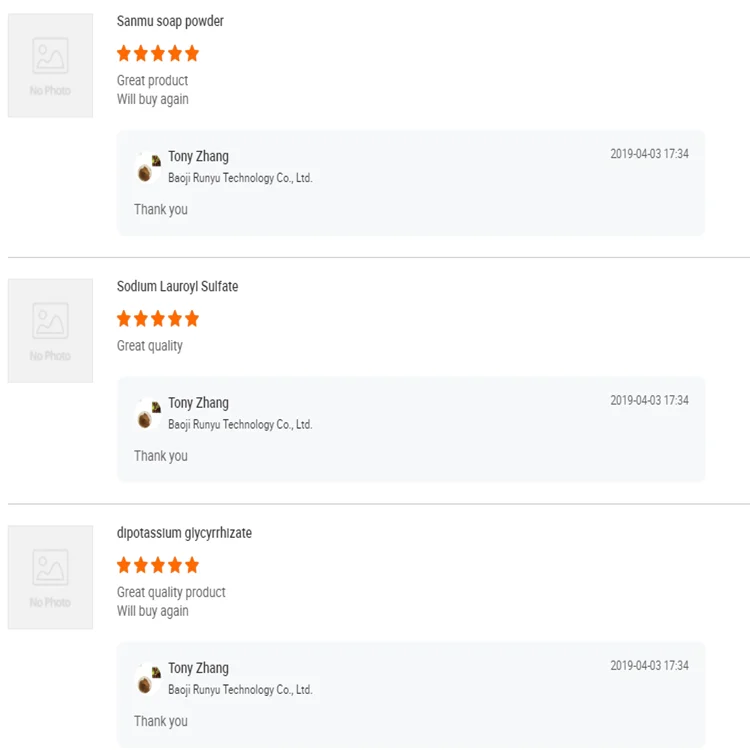Click the "Great quality" review text for Sodium Lauroyl Sulfate
Screen dimensions: 750x750
tap(150, 346)
